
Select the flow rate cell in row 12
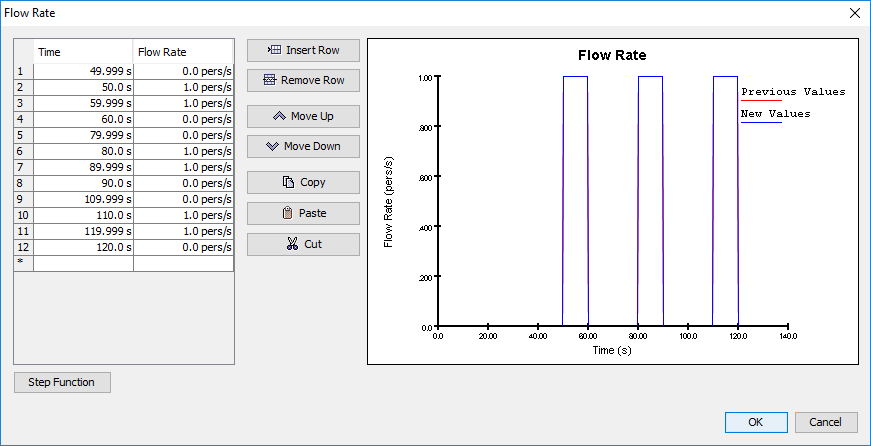pos(183,247)
